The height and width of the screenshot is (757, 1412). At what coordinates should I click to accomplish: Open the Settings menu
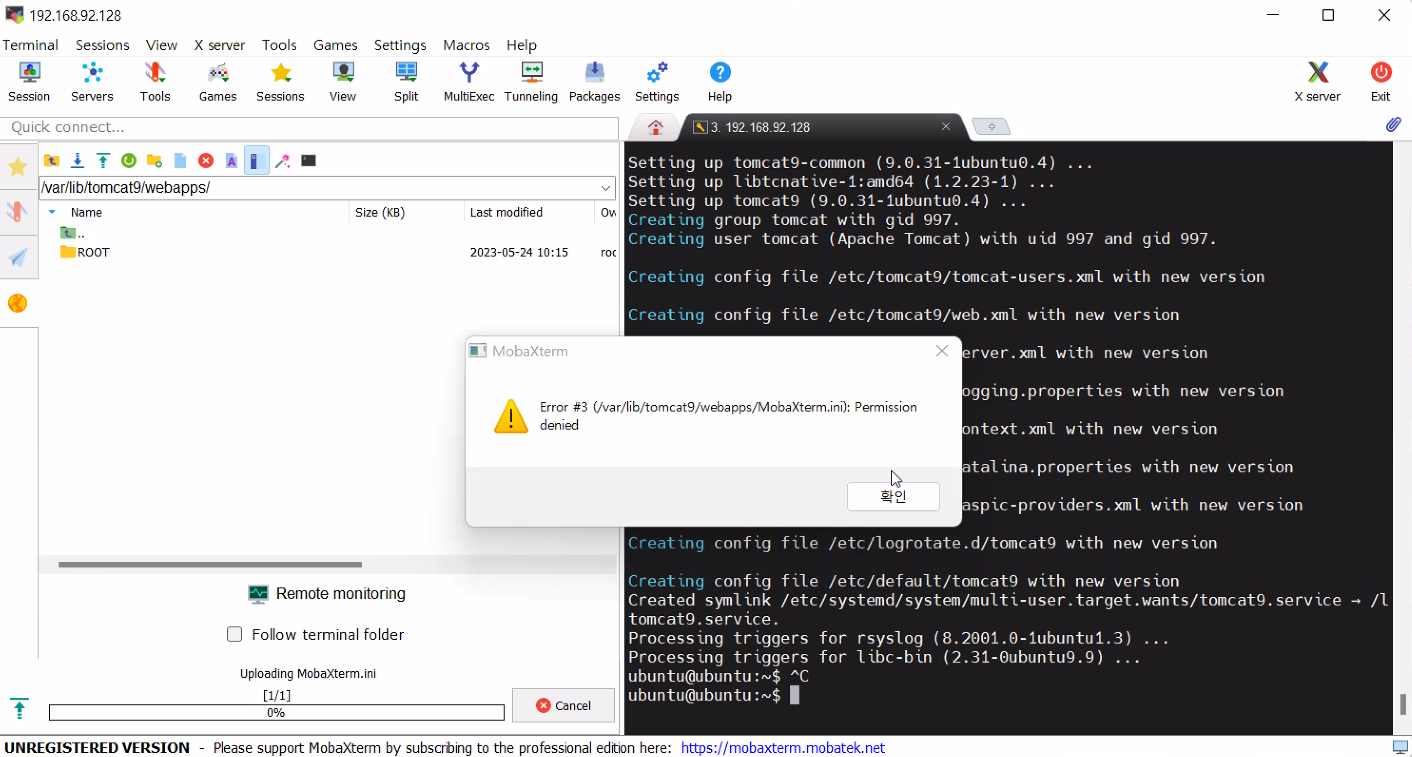click(400, 45)
